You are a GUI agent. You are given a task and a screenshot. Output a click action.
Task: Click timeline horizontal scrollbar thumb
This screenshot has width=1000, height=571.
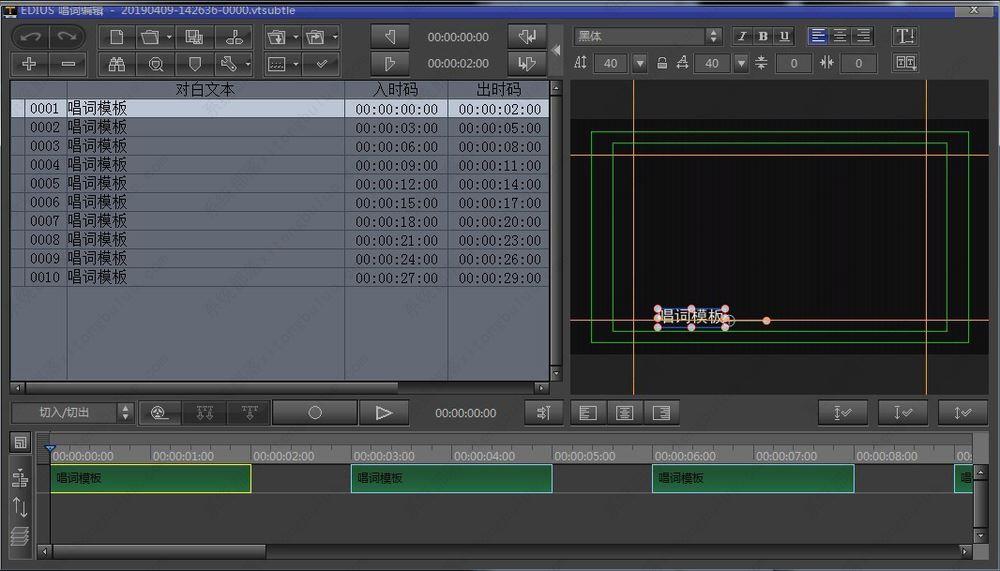[159, 551]
